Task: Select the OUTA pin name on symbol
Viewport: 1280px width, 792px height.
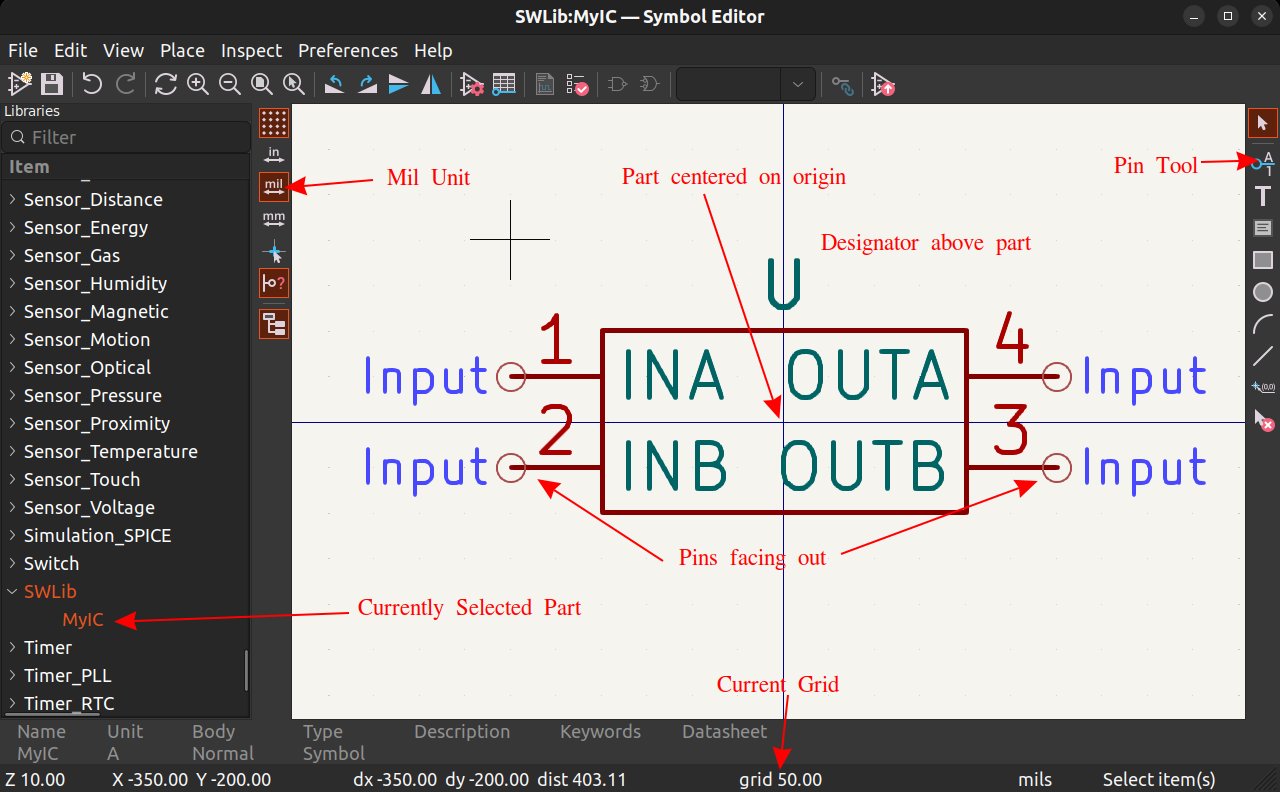Action: [866, 376]
